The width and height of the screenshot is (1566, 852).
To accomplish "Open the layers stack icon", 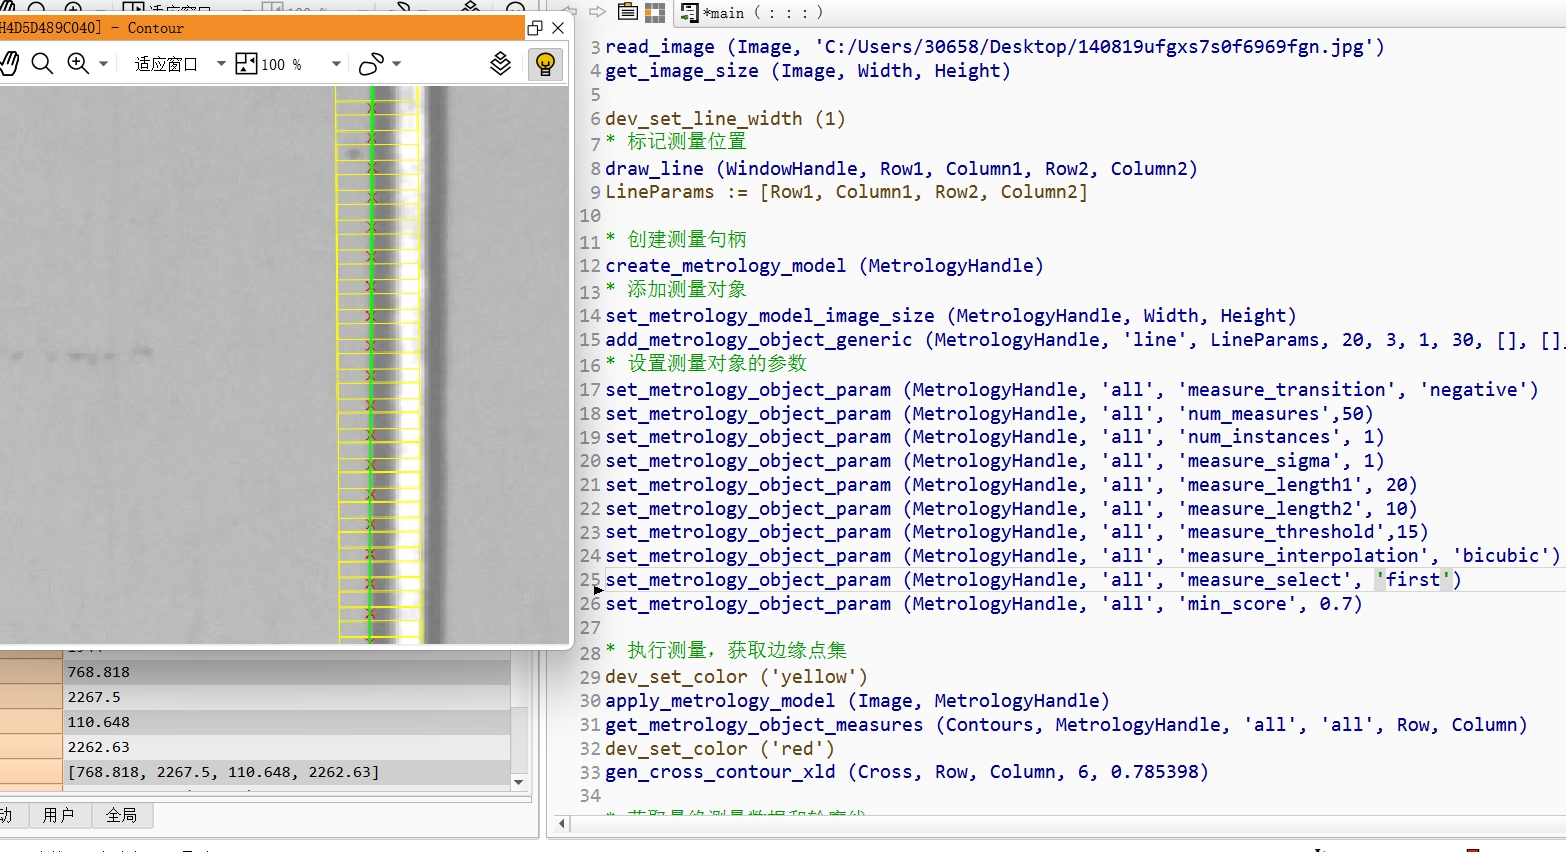I will [500, 62].
